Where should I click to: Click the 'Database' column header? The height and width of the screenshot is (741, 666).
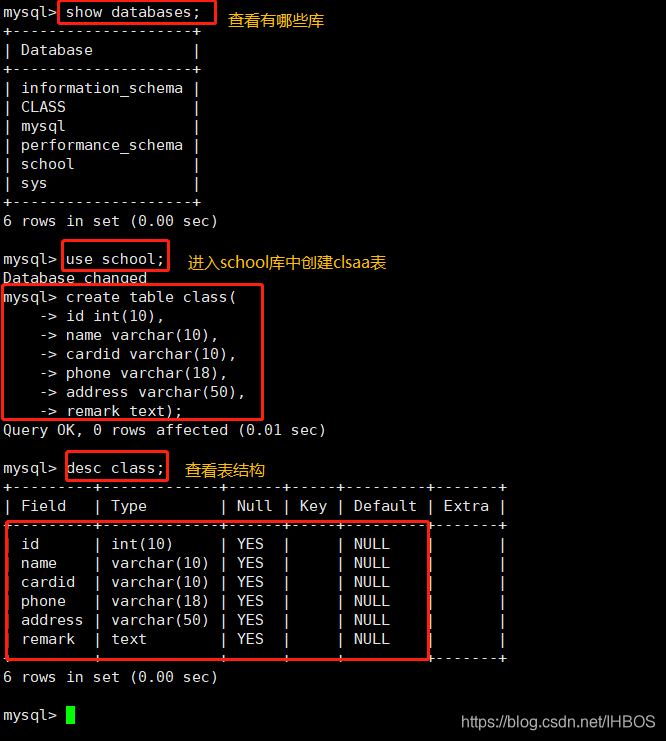pyautogui.click(x=57, y=50)
